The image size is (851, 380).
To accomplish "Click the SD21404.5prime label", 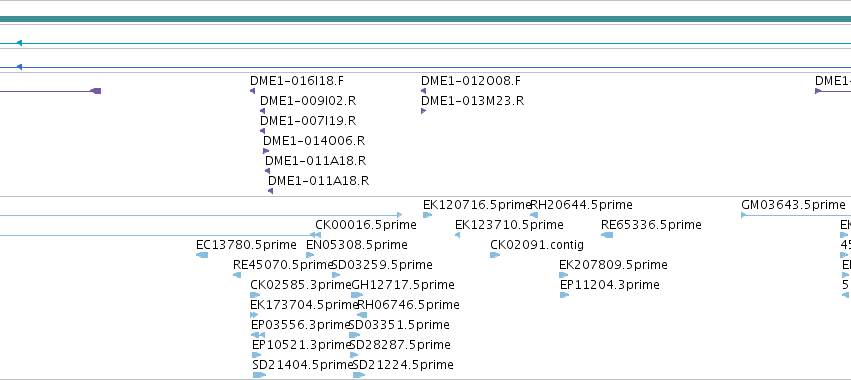I will pyautogui.click(x=303, y=365).
